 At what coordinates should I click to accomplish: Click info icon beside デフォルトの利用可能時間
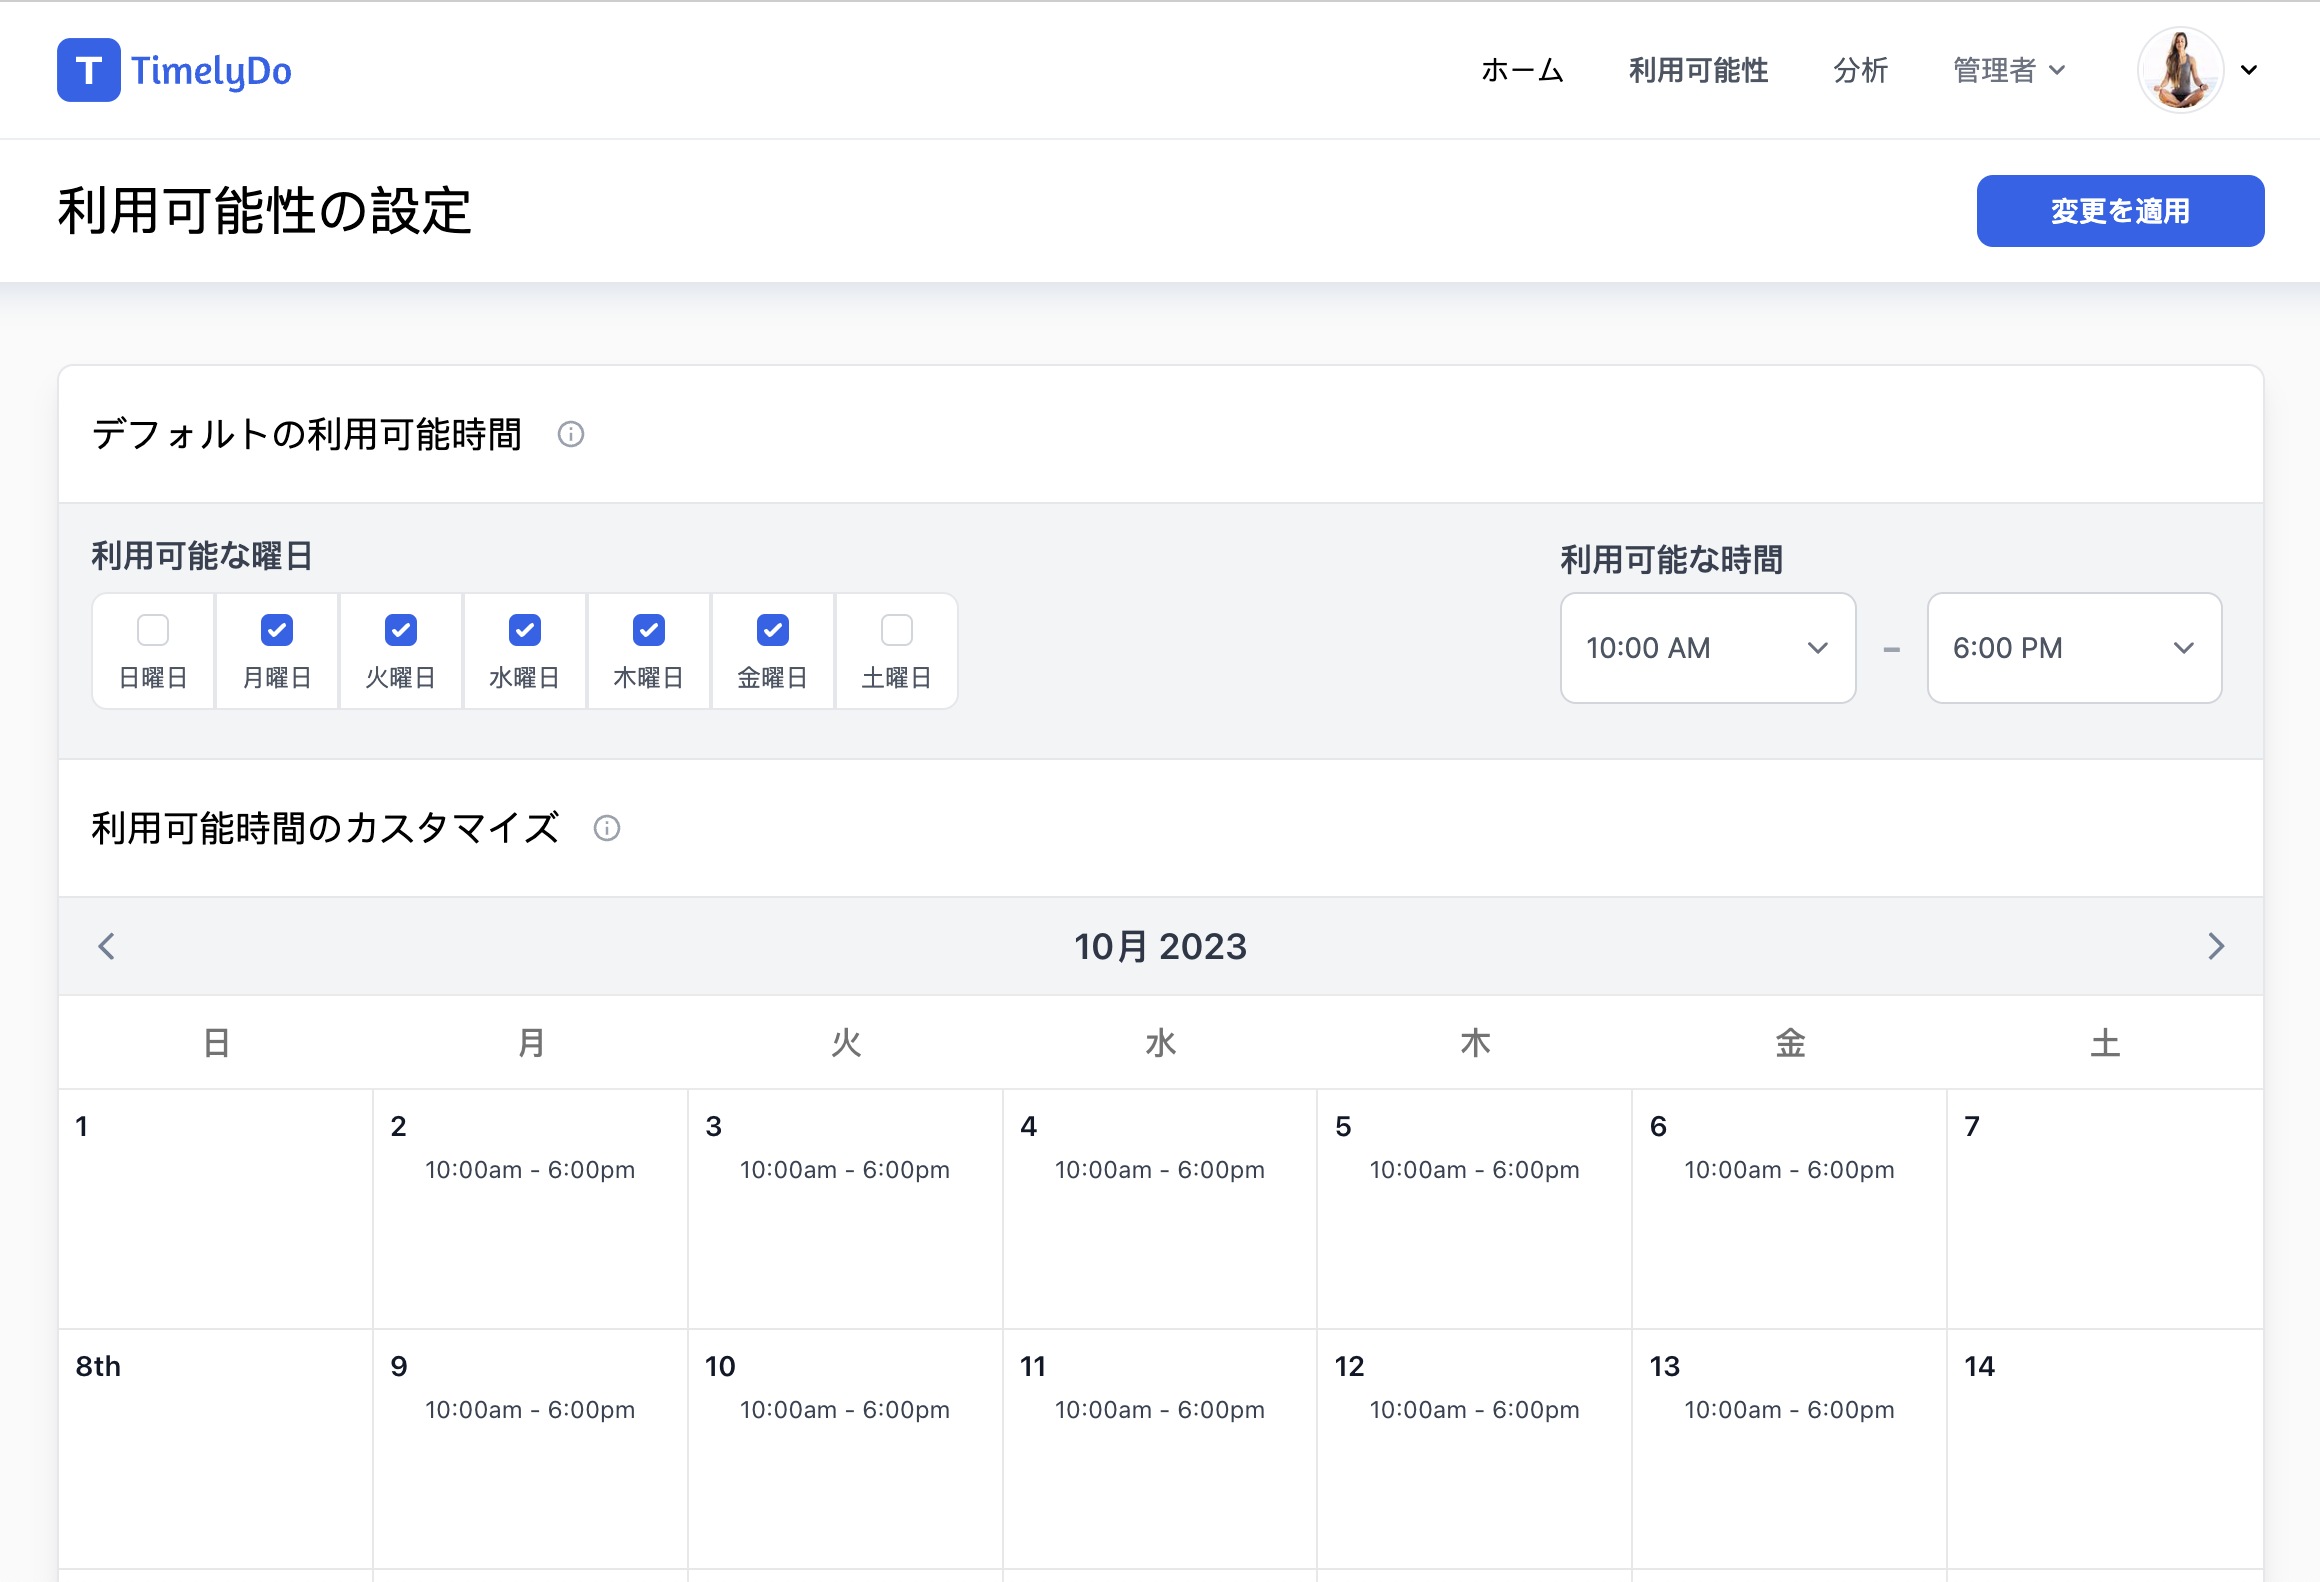click(x=571, y=434)
